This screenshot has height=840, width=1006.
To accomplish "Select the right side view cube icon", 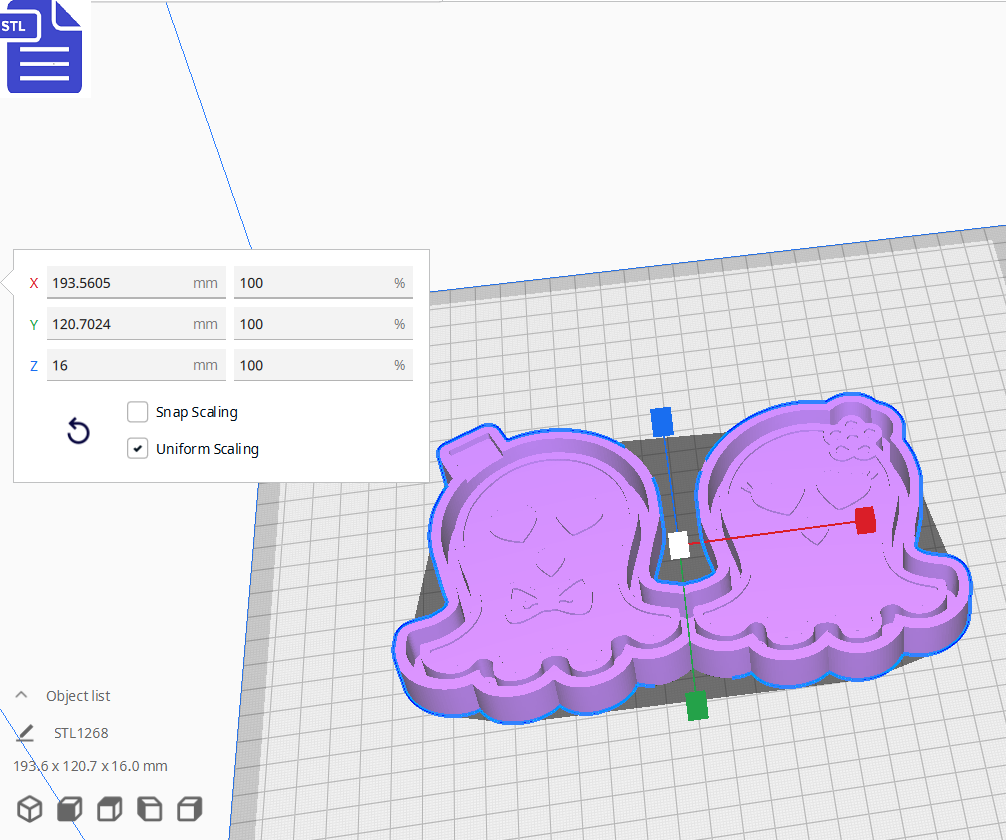I will click(190, 809).
